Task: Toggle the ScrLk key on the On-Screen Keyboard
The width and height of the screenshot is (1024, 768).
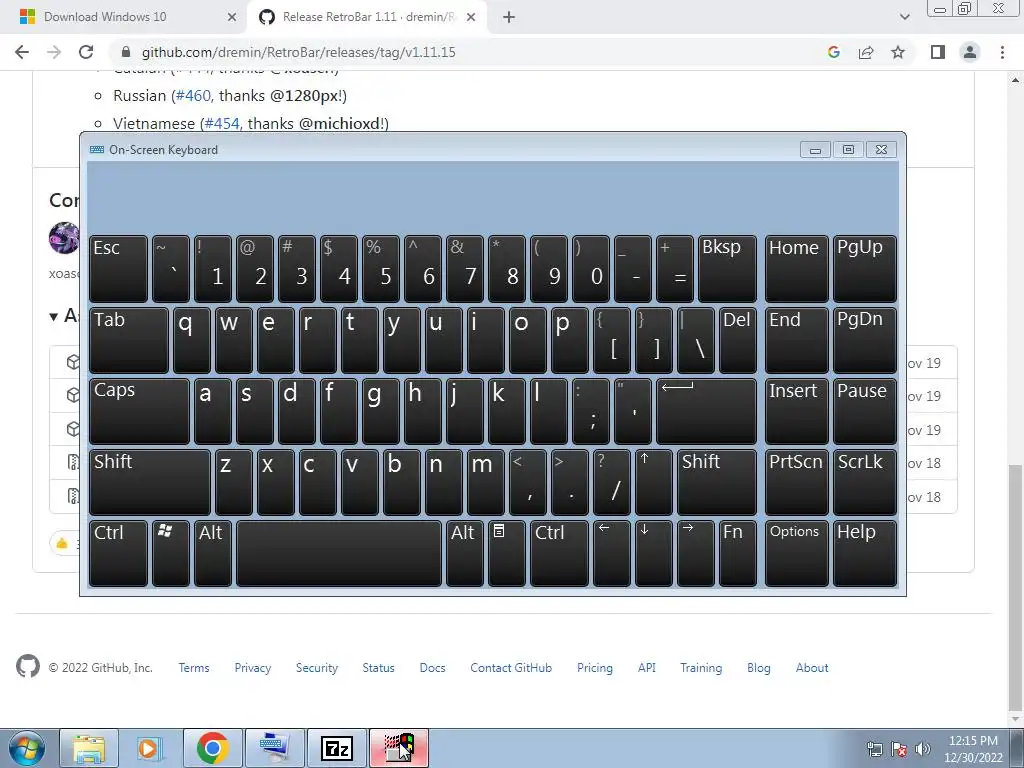Action: tap(865, 482)
